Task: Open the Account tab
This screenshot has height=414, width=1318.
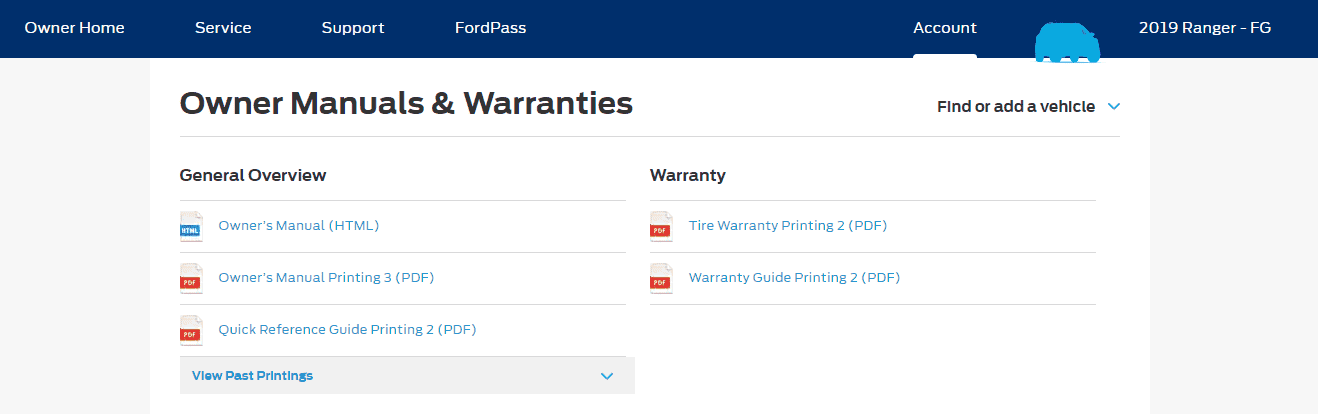Action: (x=945, y=28)
